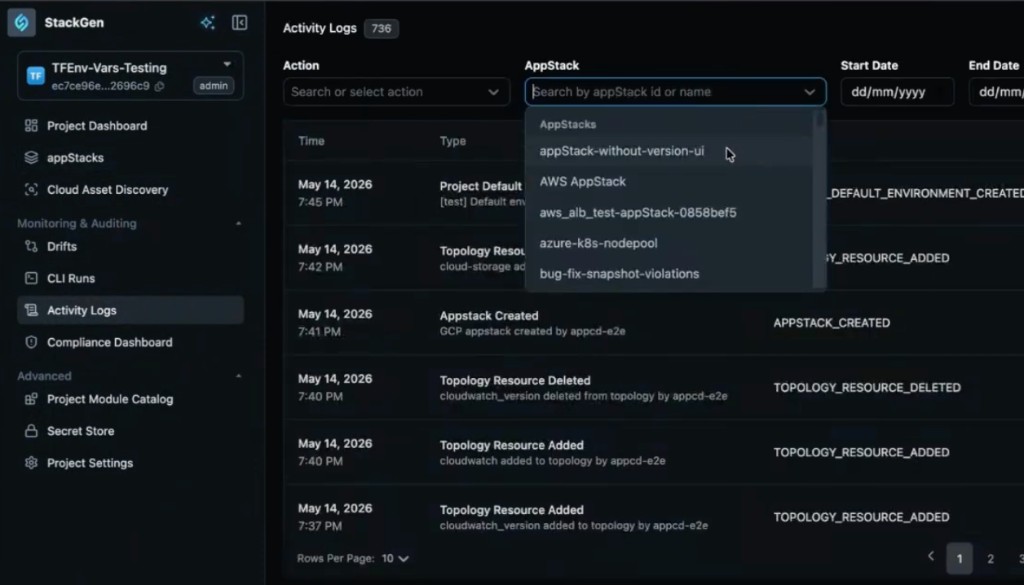The width and height of the screenshot is (1024, 585).
Task: Click the StackGen logo icon
Action: pyautogui.click(x=22, y=23)
